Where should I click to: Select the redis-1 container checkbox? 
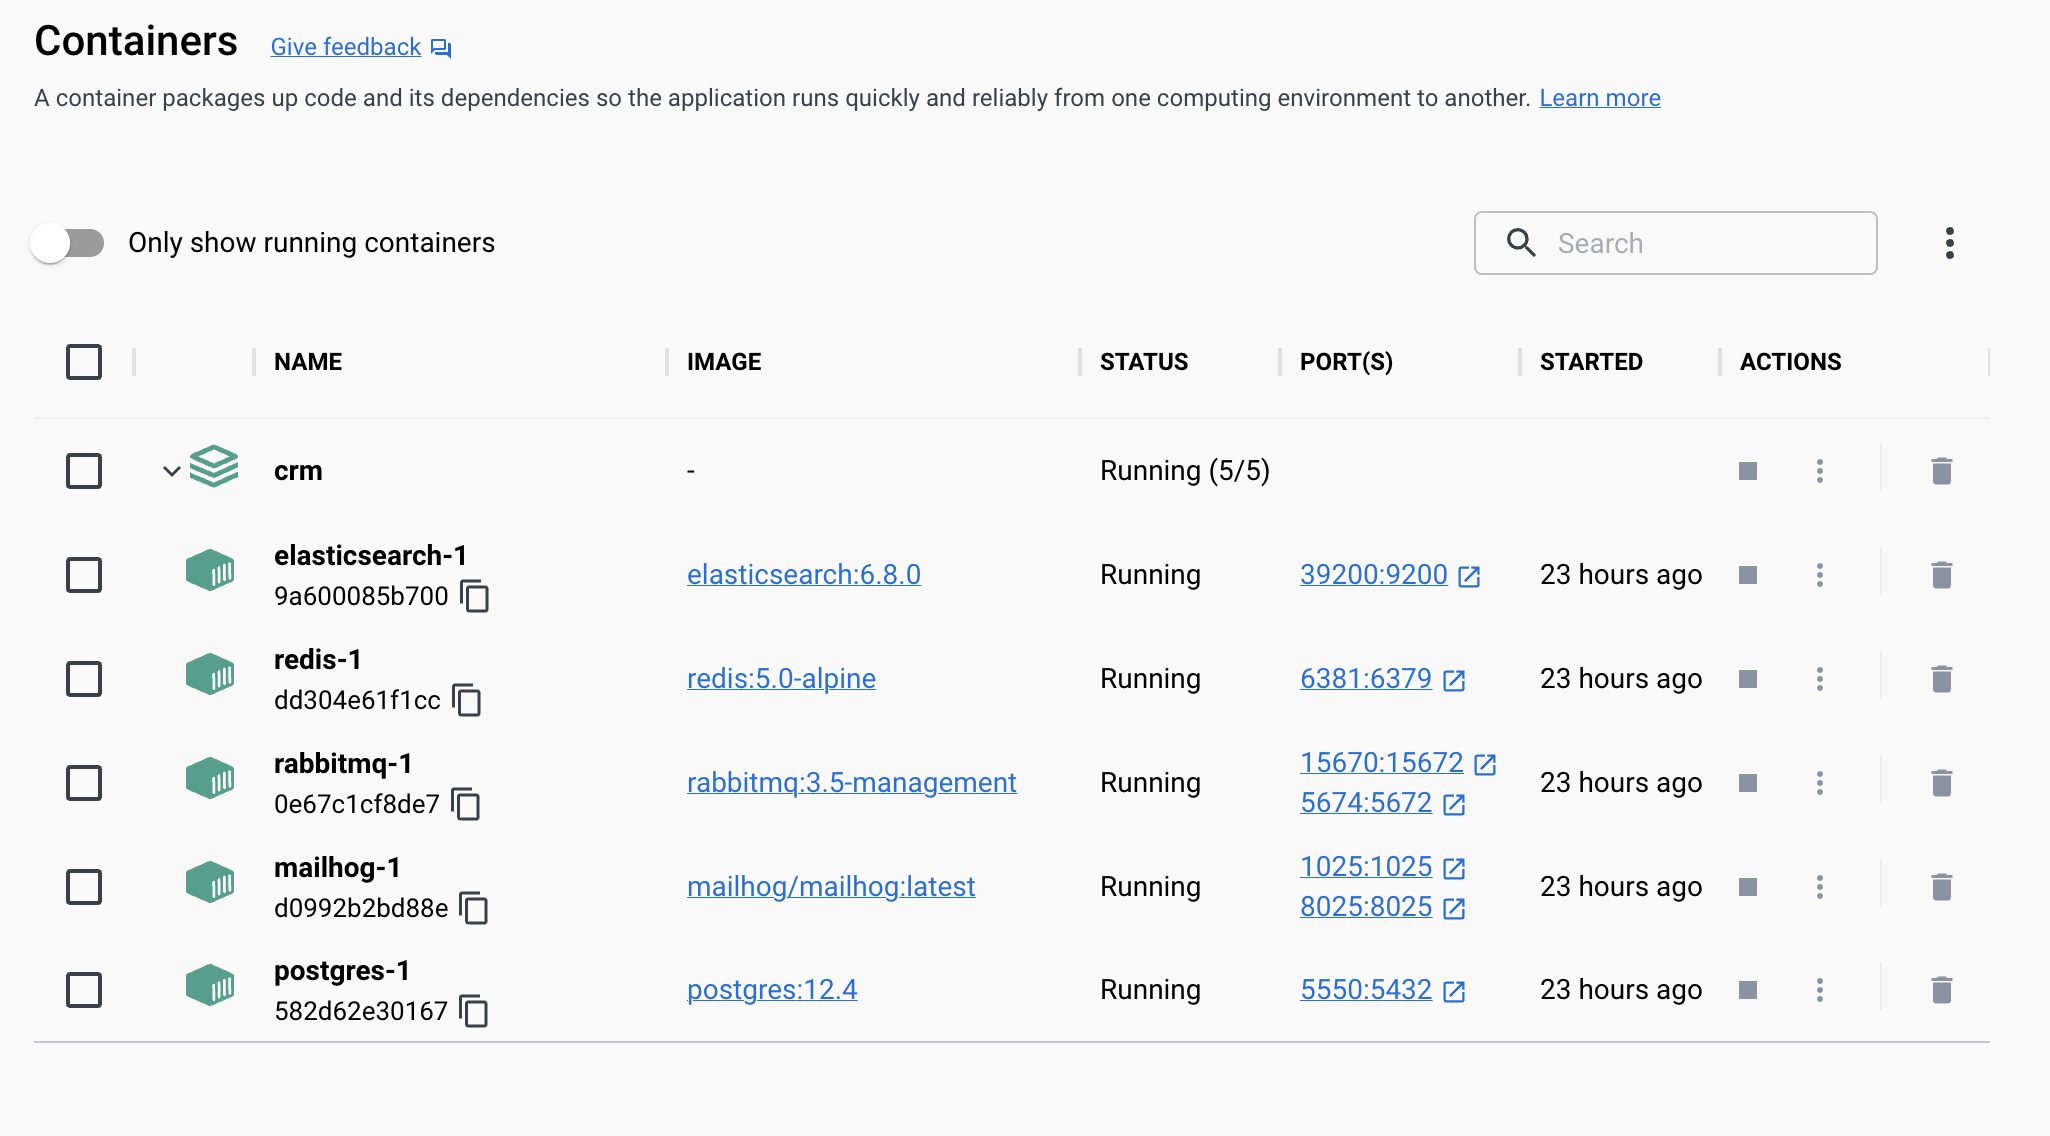click(x=84, y=679)
